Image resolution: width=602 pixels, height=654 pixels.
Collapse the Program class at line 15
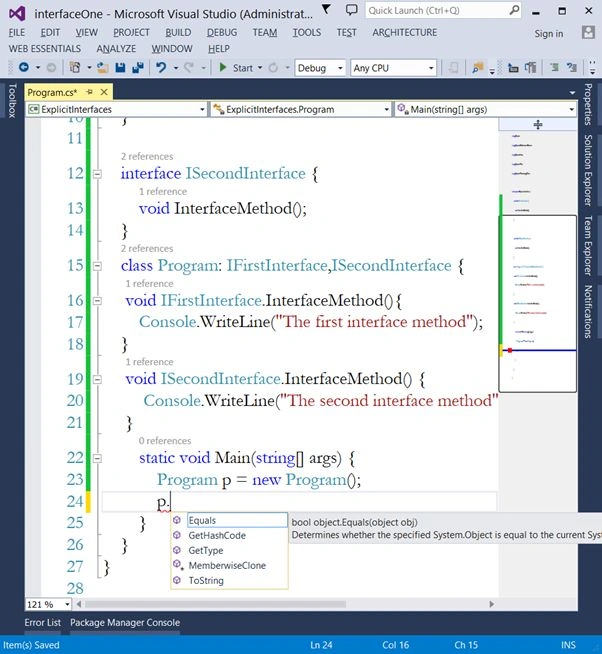[97, 266]
